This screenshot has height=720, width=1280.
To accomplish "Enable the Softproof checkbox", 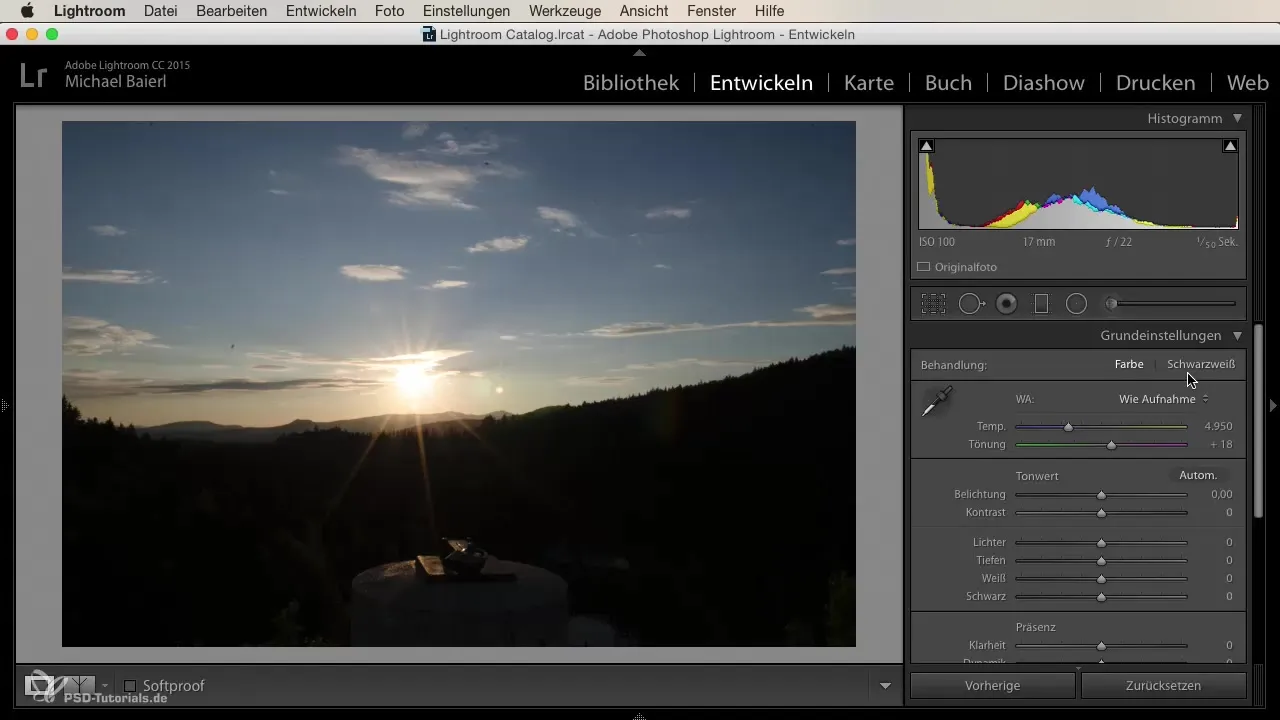I will (x=130, y=686).
